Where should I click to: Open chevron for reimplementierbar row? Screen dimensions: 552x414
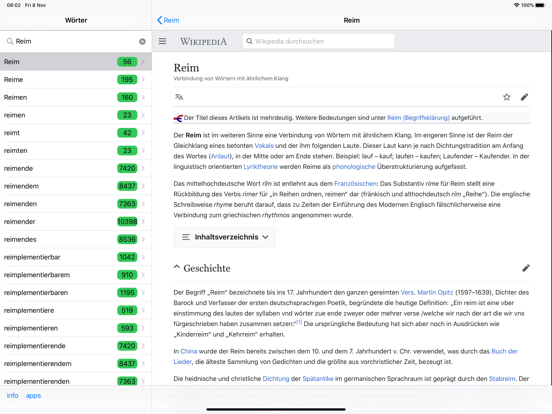pyautogui.click(x=143, y=257)
